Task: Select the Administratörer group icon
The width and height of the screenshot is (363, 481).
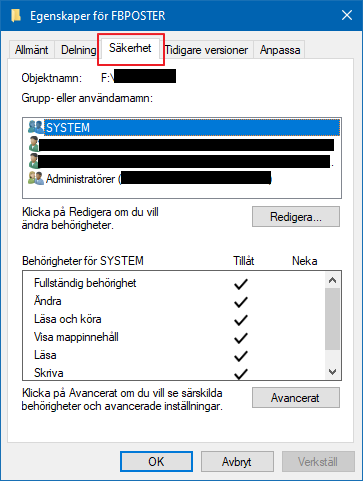Action: tap(36, 179)
